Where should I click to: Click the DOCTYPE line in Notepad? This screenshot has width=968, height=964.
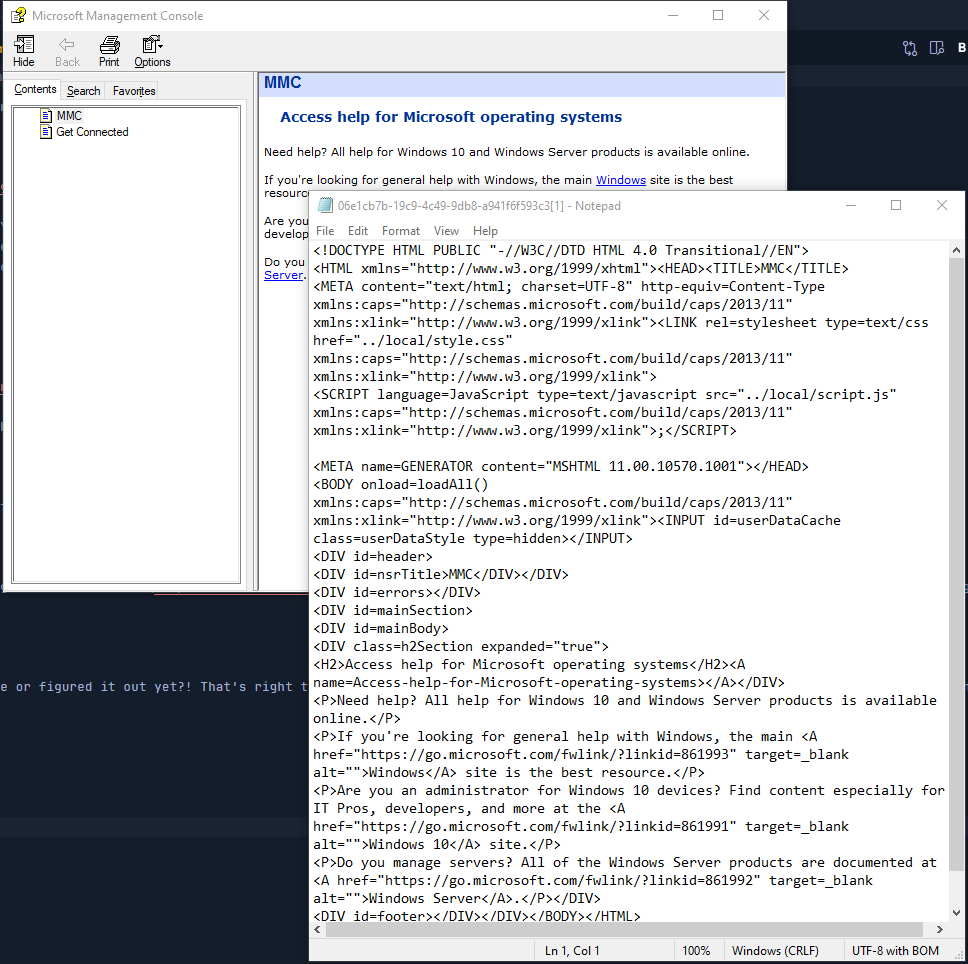(x=561, y=250)
